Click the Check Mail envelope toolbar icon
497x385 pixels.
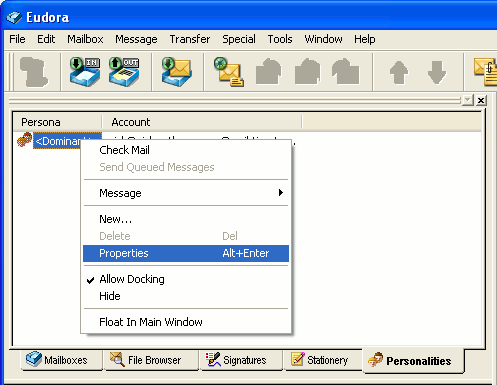tap(177, 72)
